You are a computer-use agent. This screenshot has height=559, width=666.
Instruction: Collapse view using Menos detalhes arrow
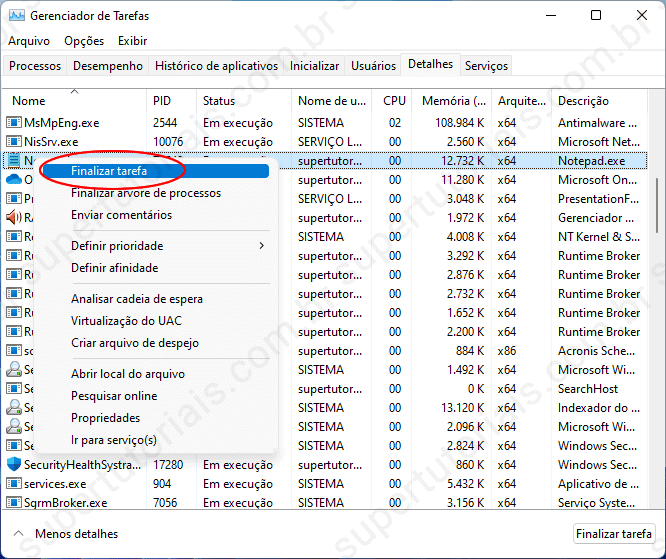coord(19,534)
